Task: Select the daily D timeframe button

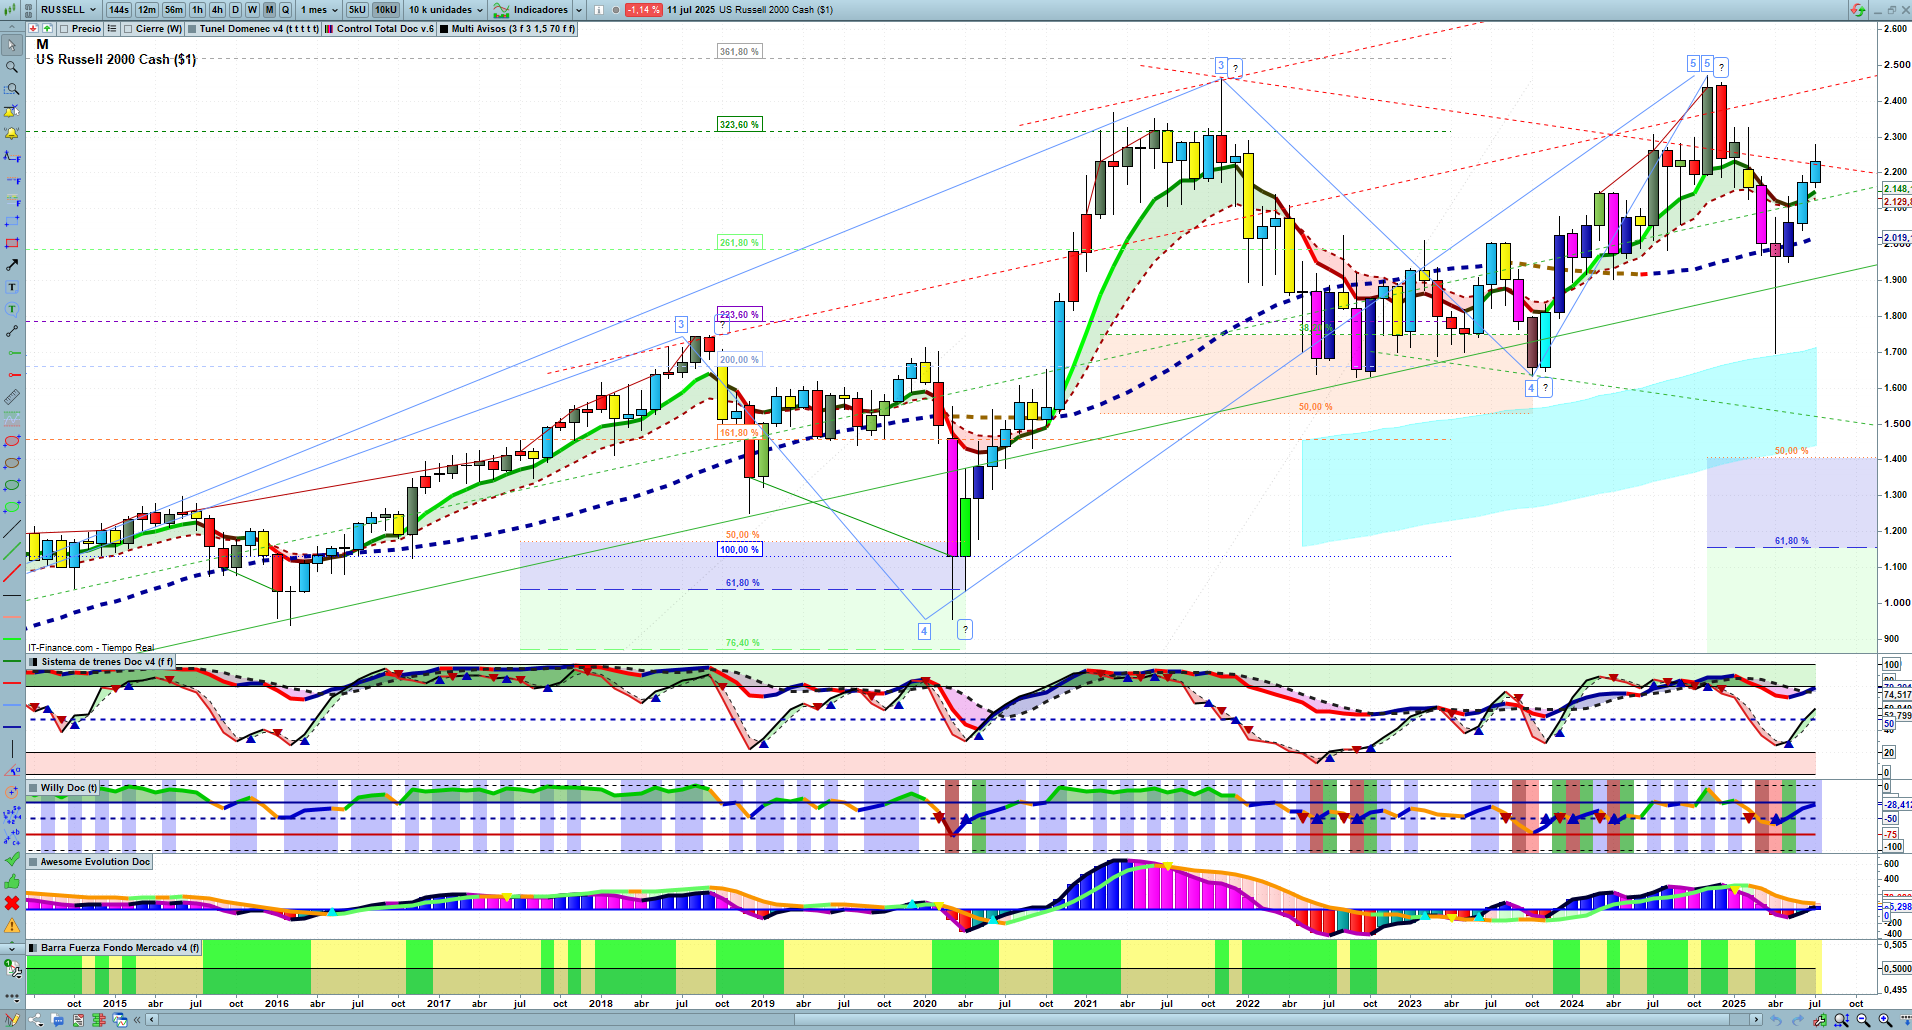Action: pos(236,10)
